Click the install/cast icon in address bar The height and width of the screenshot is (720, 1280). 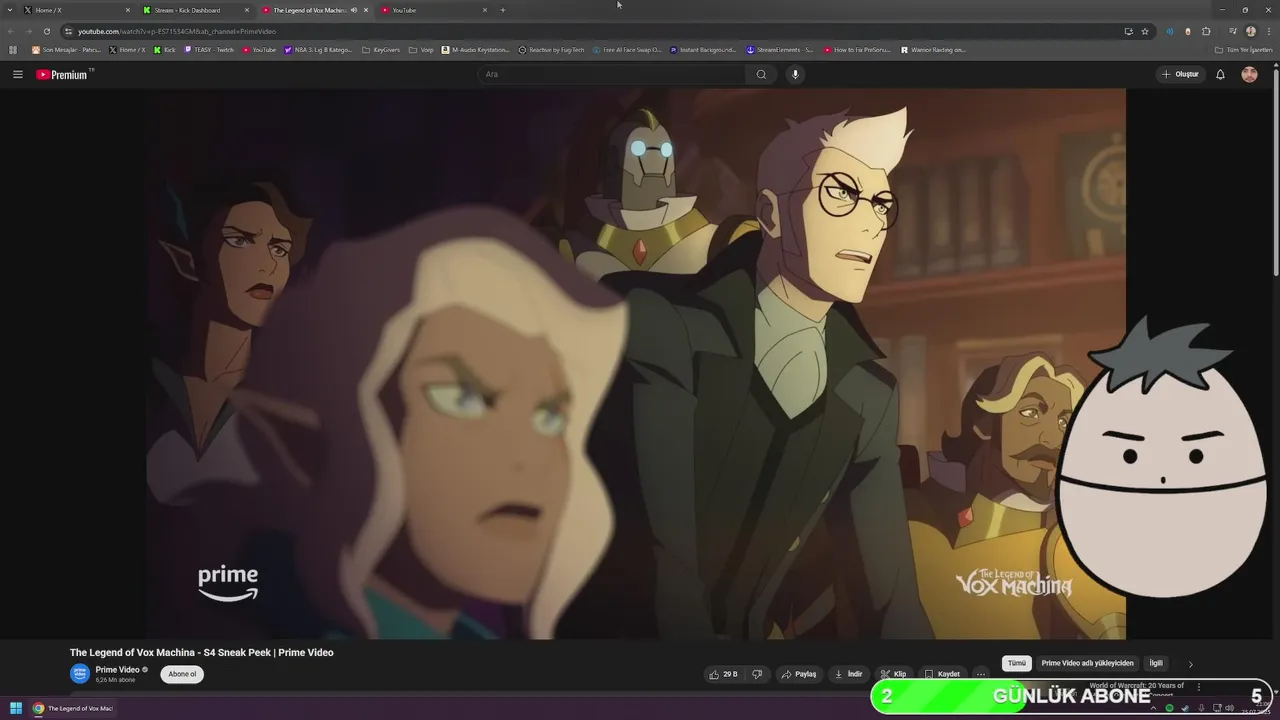pyautogui.click(x=1128, y=31)
